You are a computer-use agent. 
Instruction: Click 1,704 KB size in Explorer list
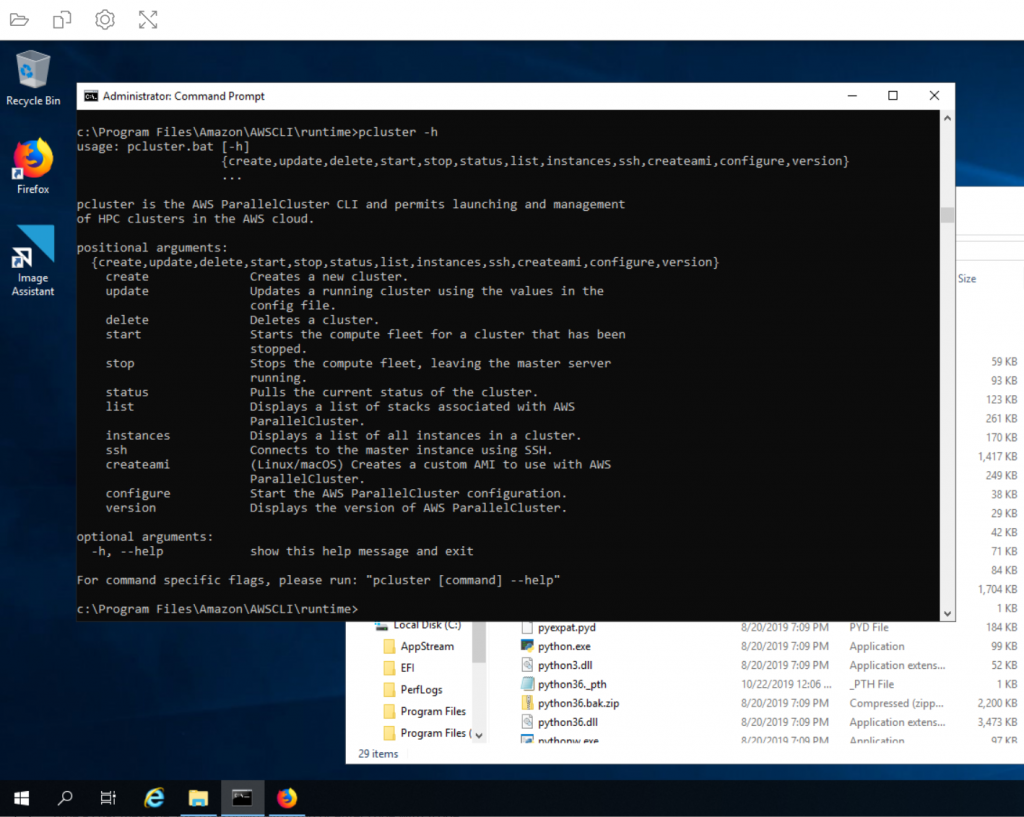point(997,589)
